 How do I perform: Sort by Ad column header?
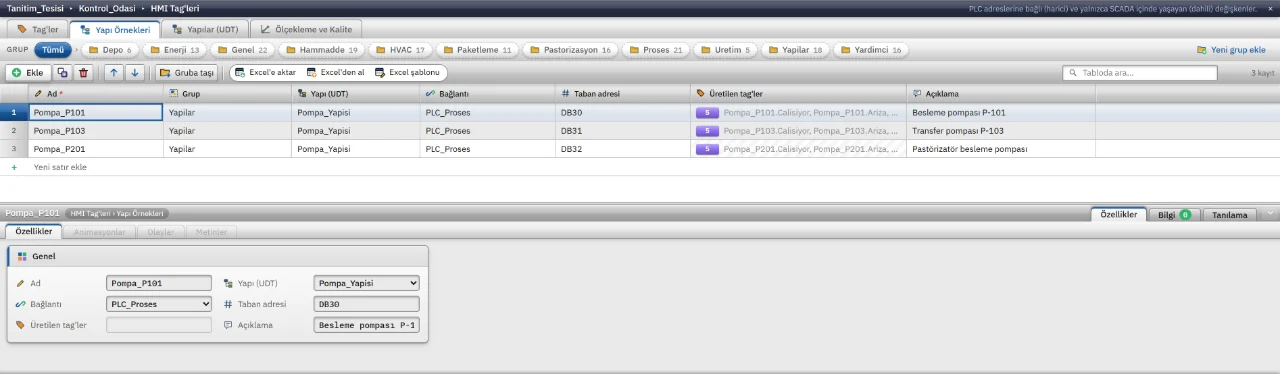(96, 93)
